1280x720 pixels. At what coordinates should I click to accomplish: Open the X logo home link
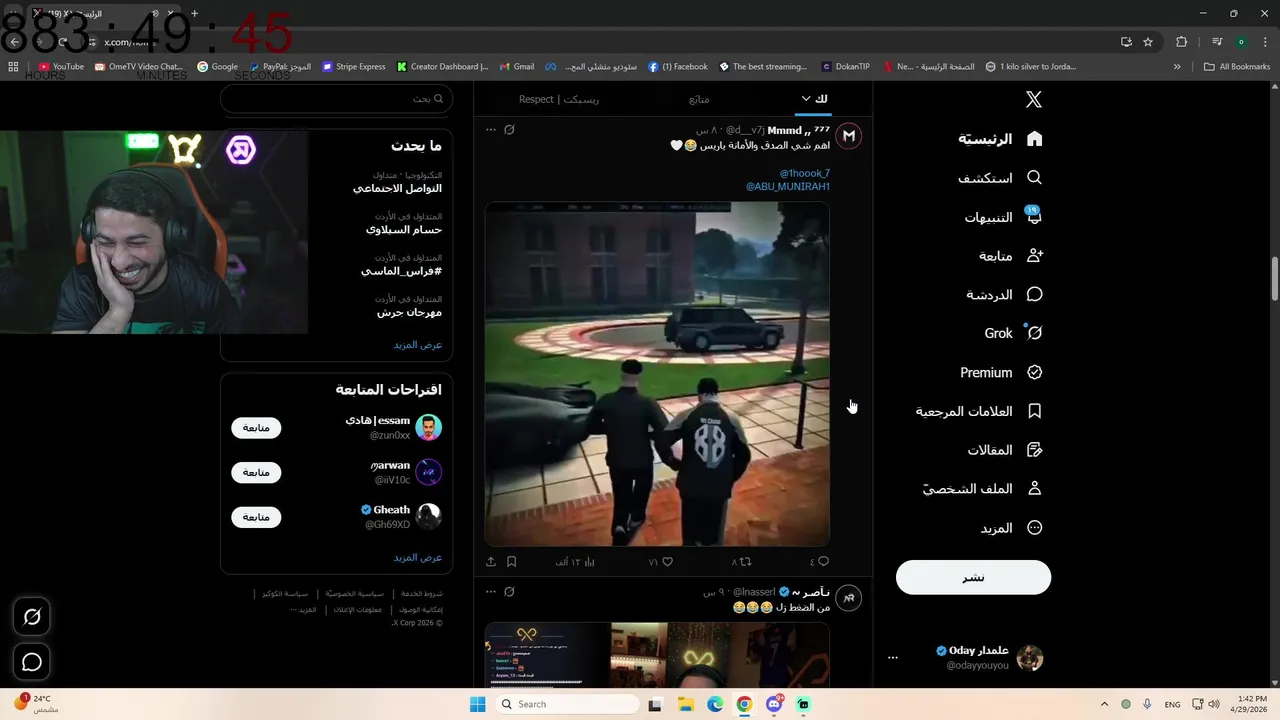(1034, 99)
